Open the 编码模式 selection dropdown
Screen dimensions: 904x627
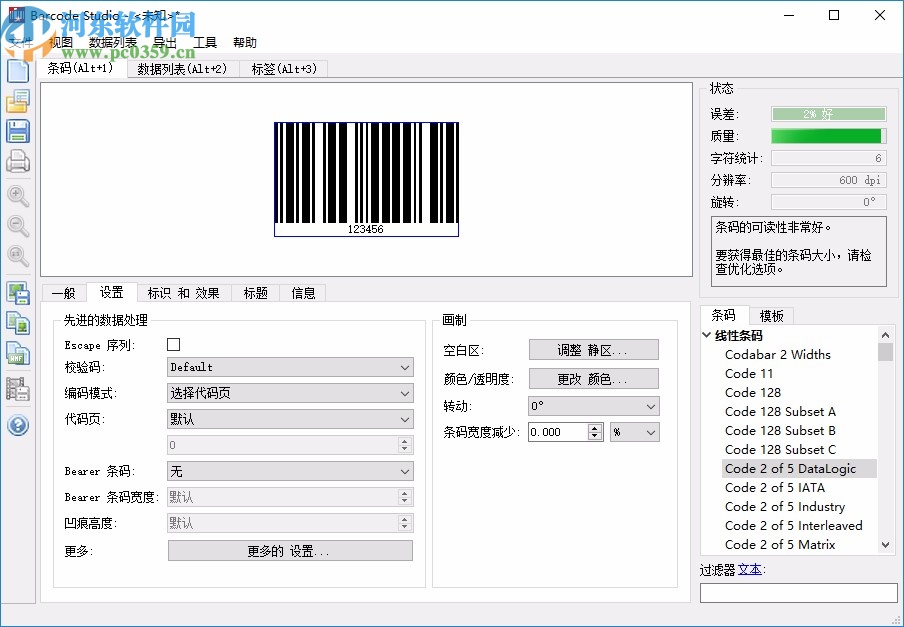pos(289,393)
